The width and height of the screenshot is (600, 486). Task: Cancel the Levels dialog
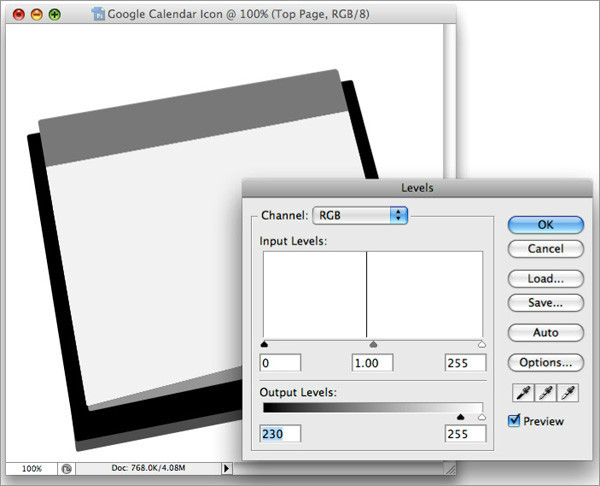click(545, 248)
